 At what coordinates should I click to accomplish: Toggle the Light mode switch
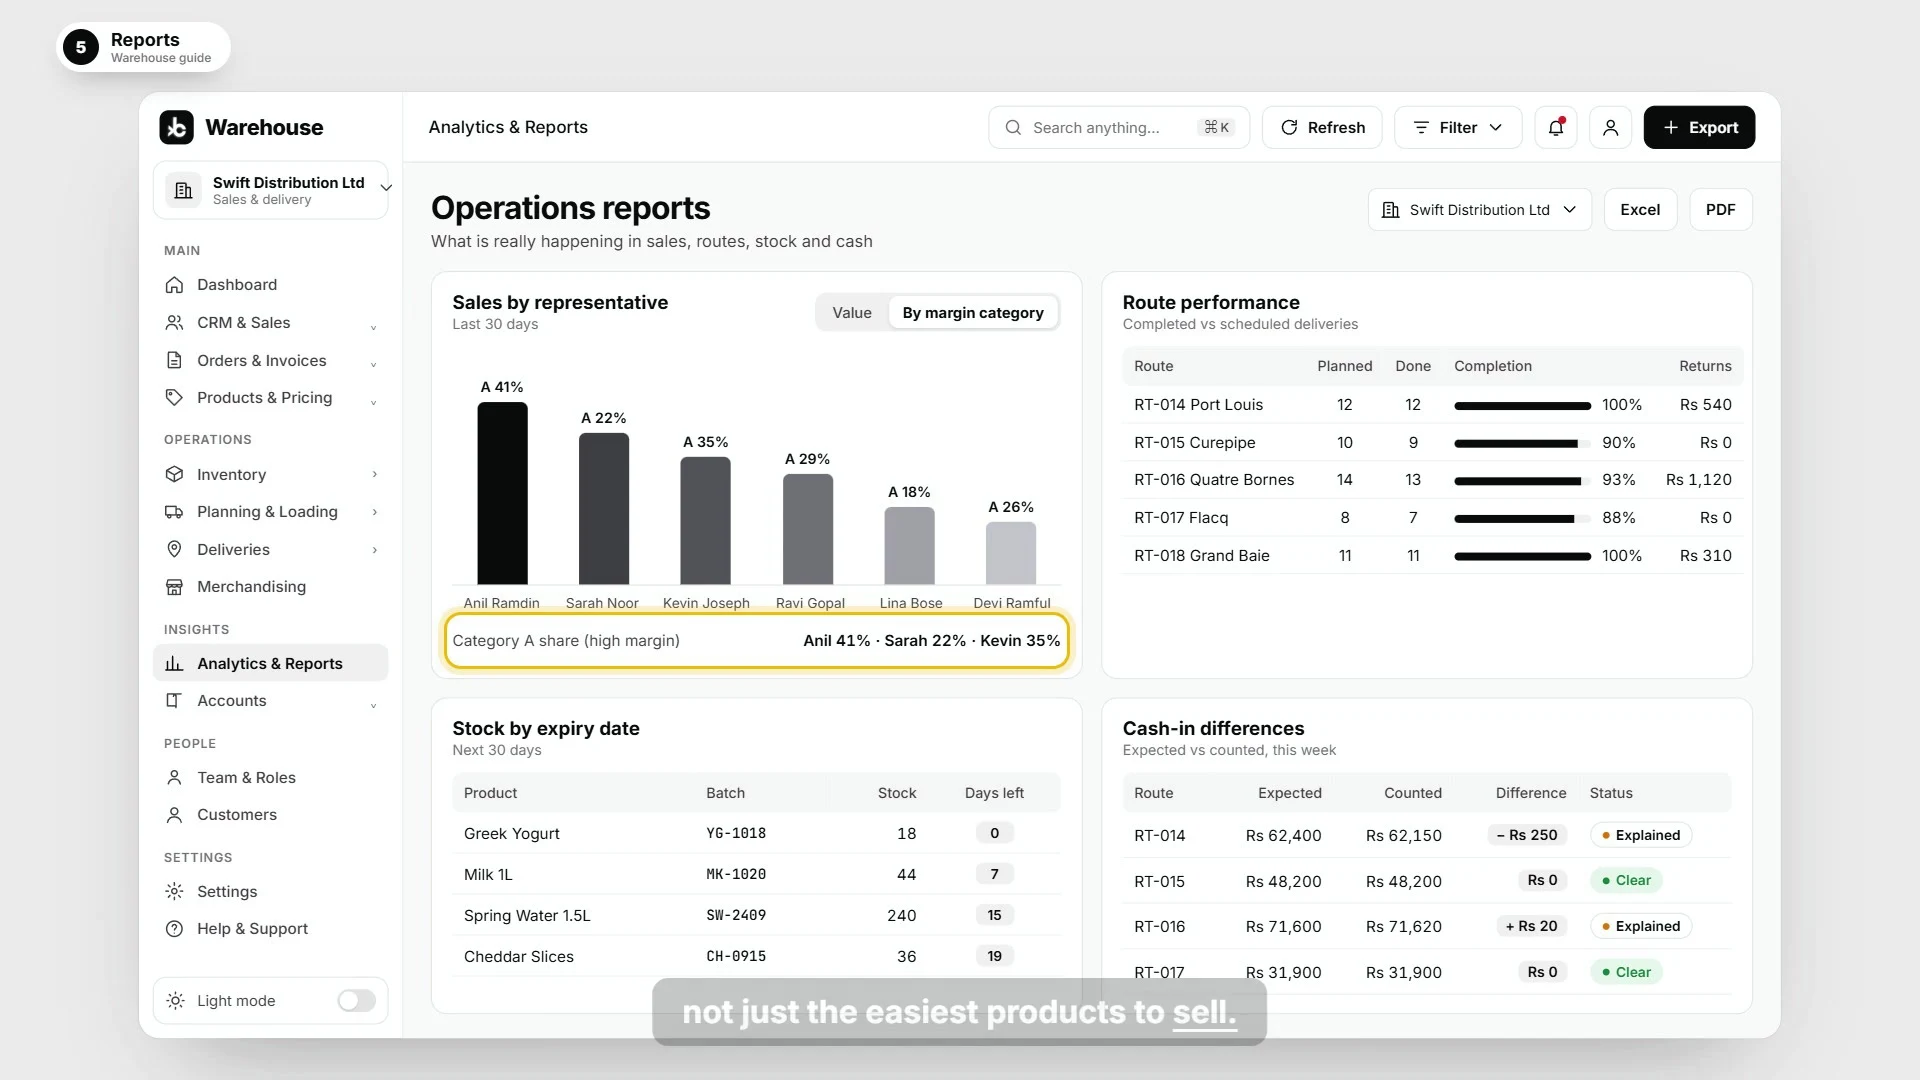356,1000
